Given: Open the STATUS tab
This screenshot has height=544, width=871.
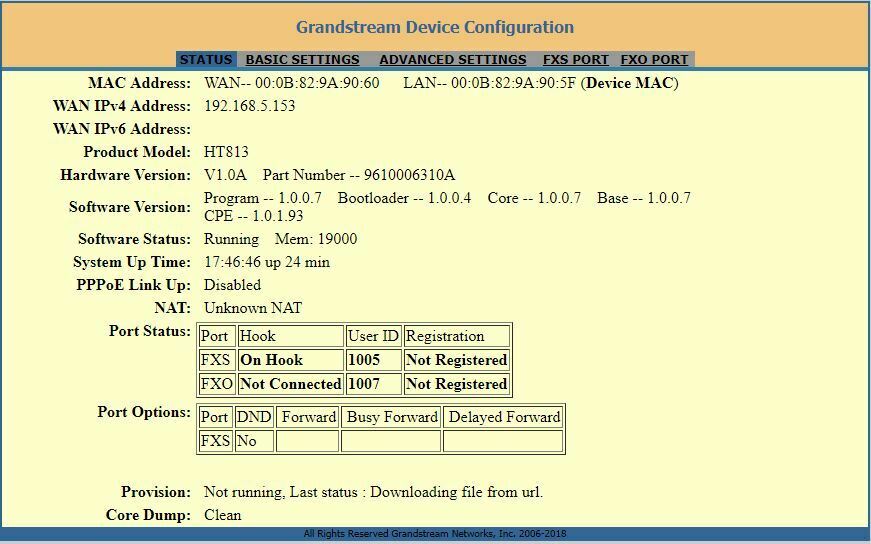Looking at the screenshot, I should [x=206, y=59].
